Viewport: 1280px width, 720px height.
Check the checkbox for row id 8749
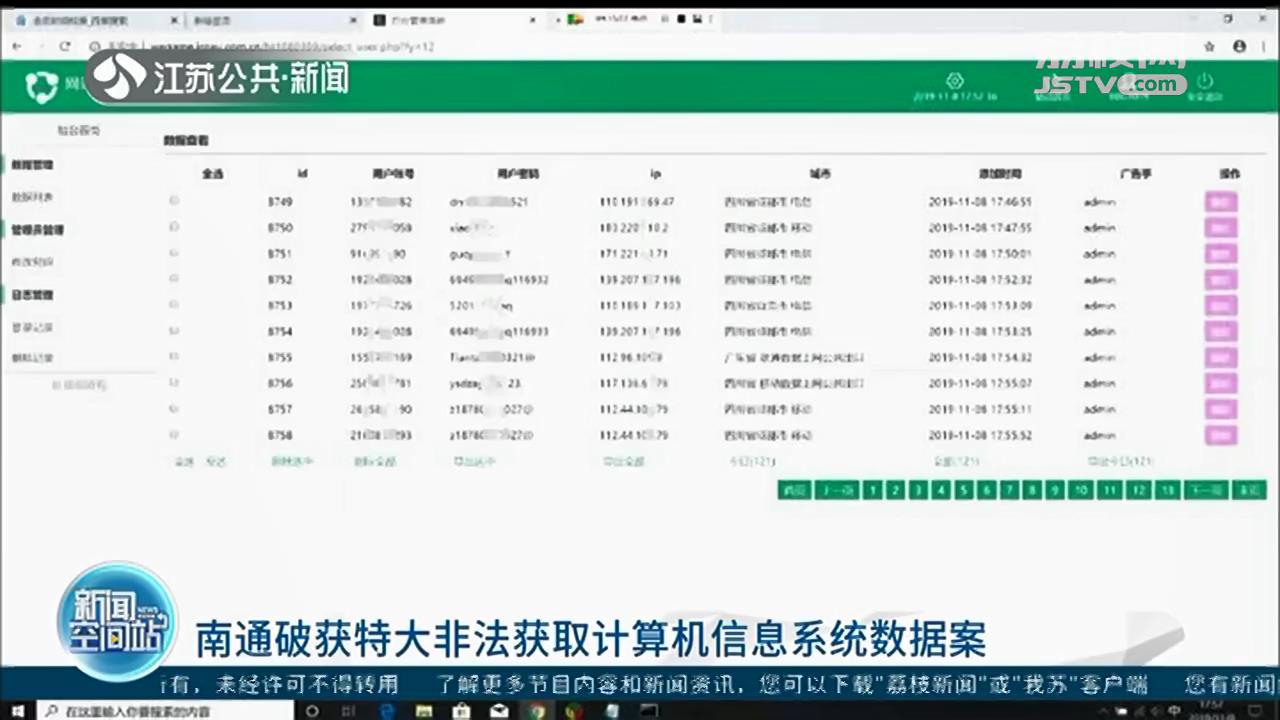tap(173, 200)
